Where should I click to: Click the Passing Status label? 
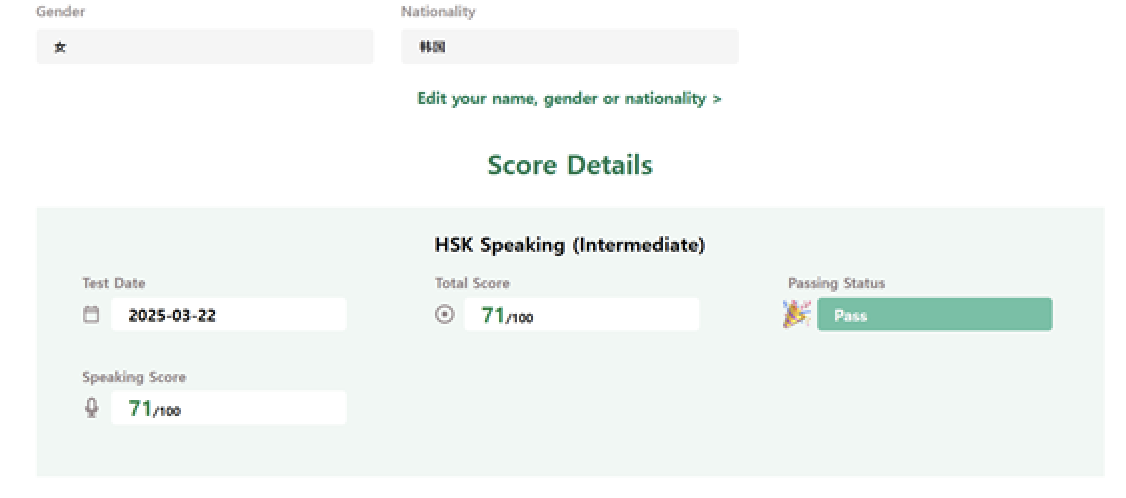click(x=836, y=283)
